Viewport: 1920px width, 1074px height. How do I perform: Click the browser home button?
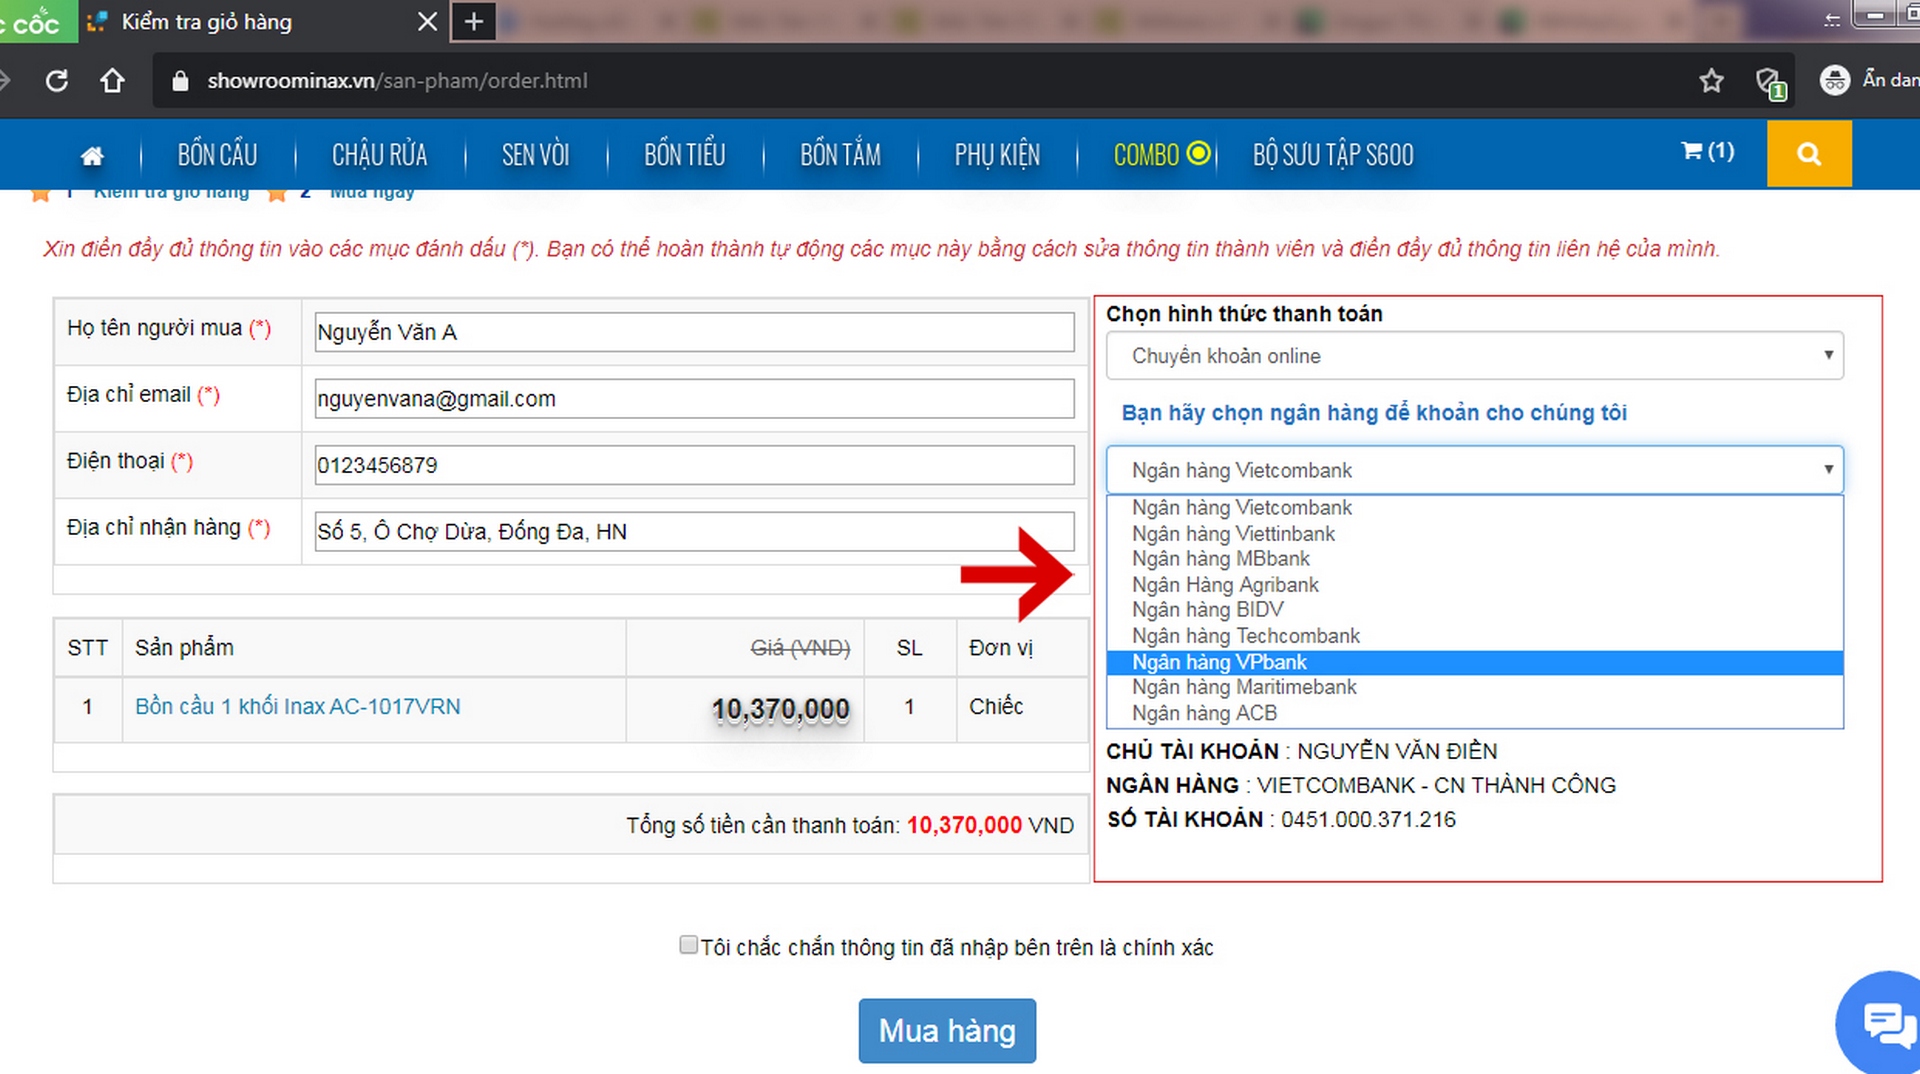coord(112,81)
